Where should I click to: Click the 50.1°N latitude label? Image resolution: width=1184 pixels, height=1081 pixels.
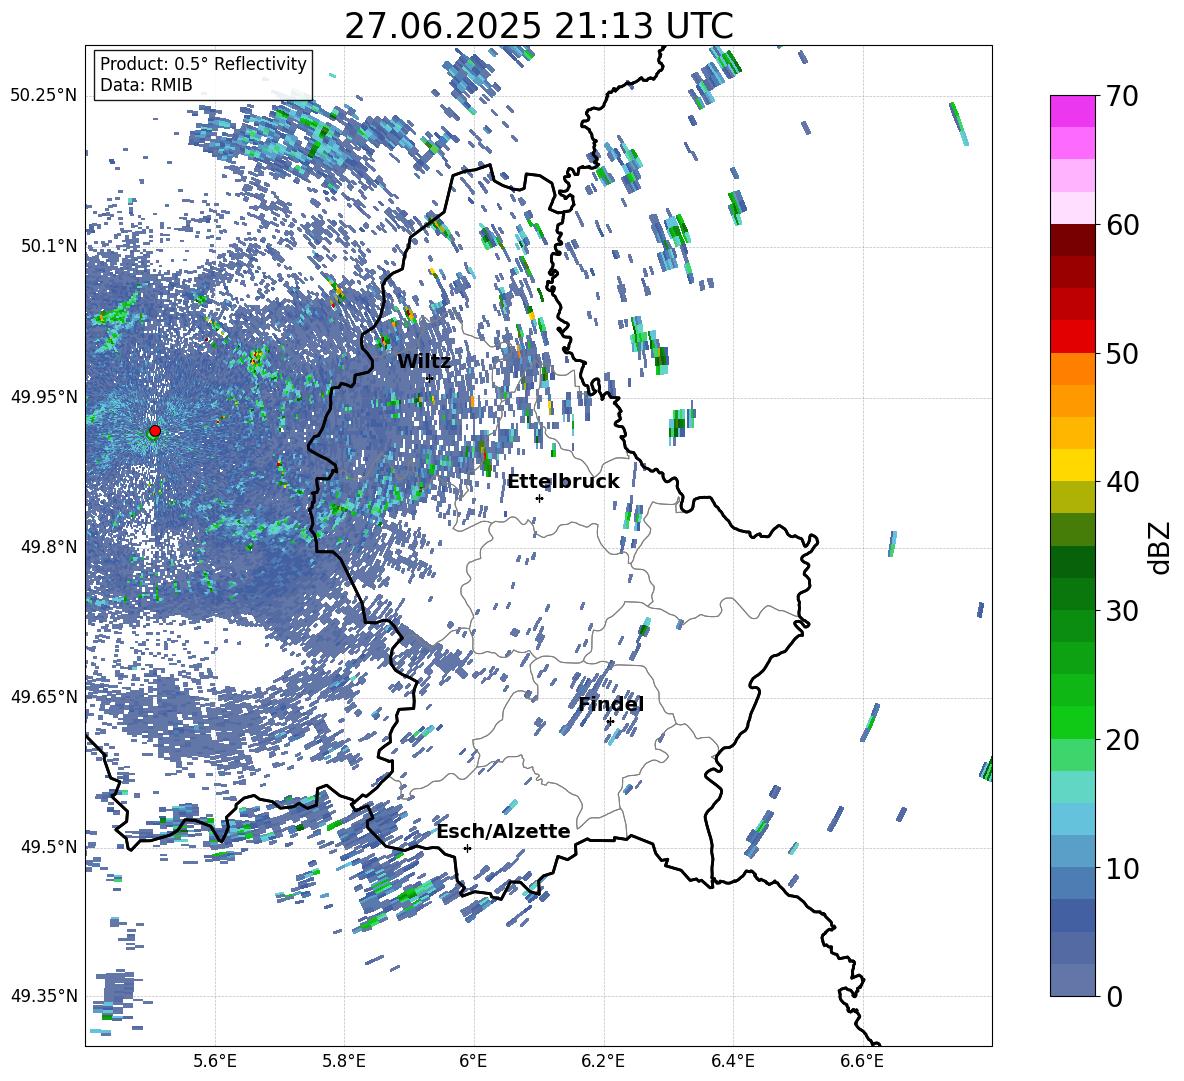pyautogui.click(x=48, y=246)
